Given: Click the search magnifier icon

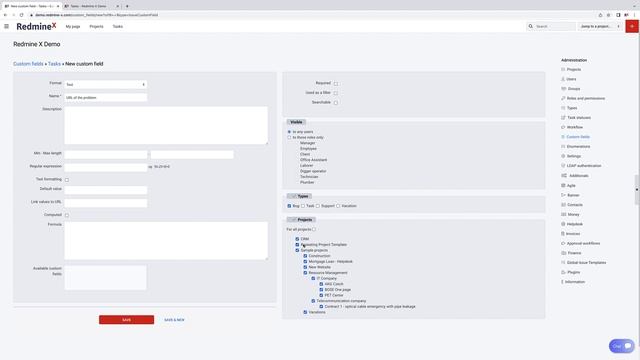Looking at the screenshot, I should (531, 26).
